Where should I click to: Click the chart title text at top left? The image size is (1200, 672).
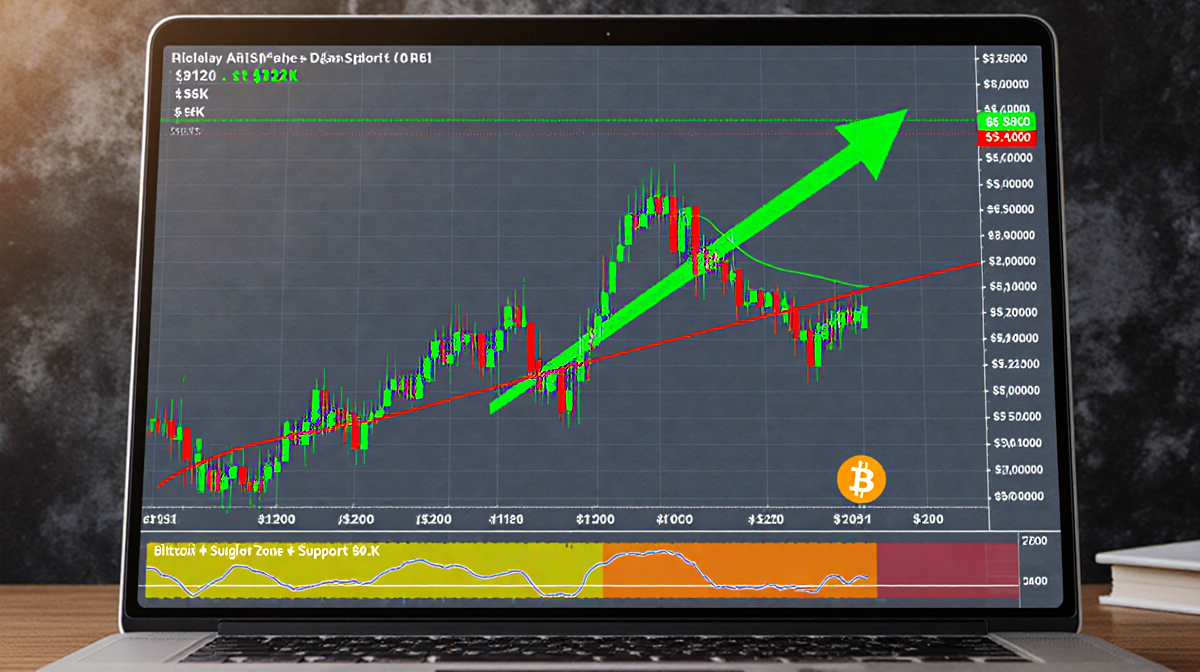(x=302, y=59)
